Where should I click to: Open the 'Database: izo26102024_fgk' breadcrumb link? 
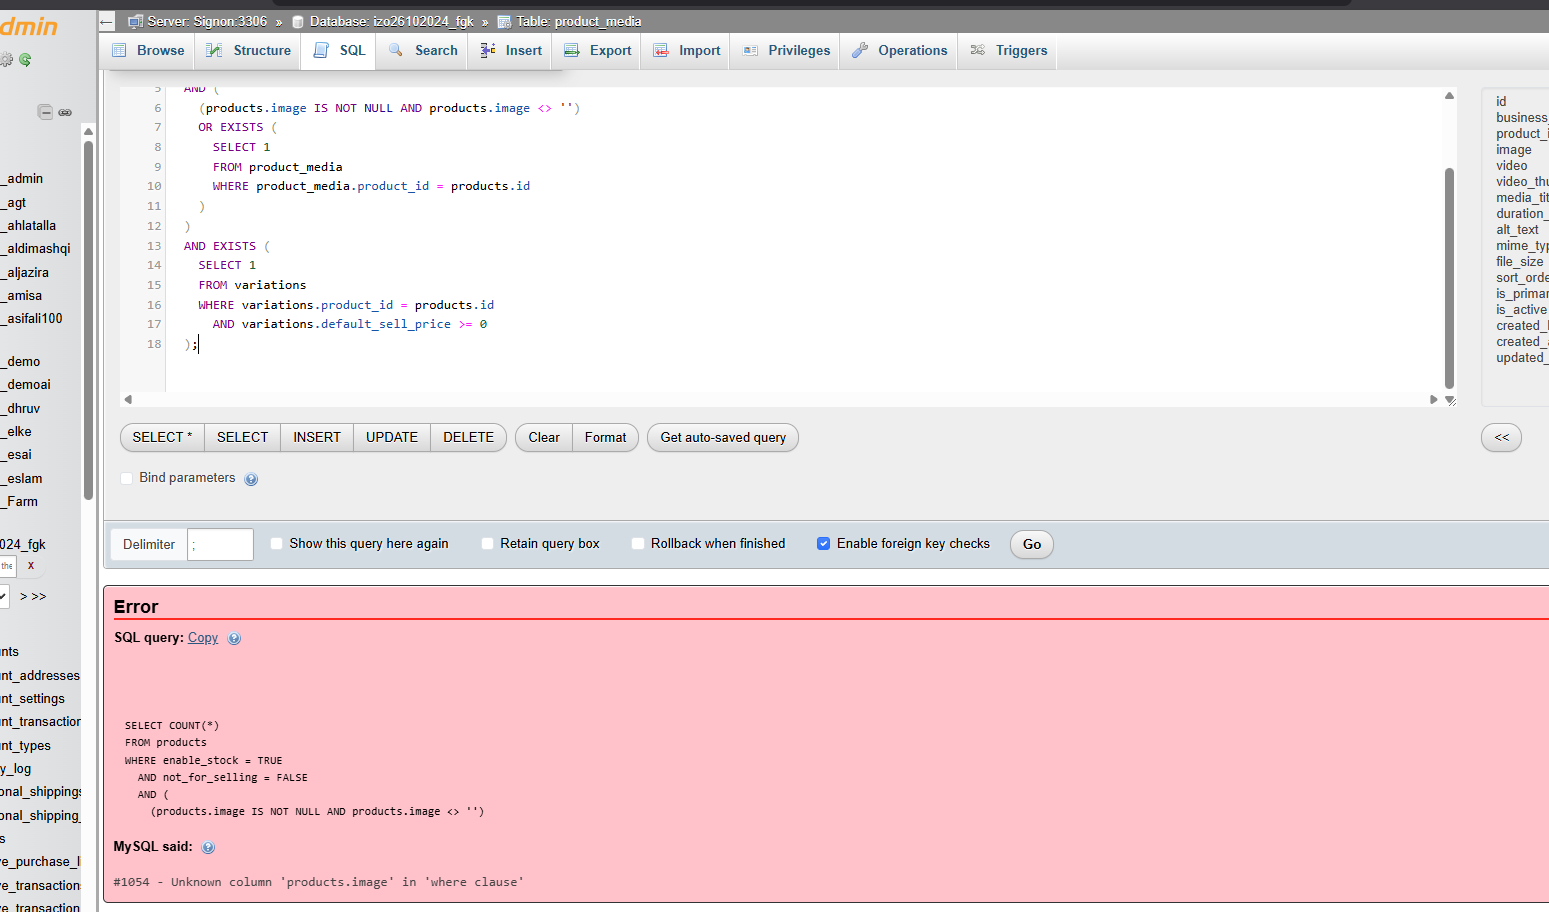[x=391, y=21]
